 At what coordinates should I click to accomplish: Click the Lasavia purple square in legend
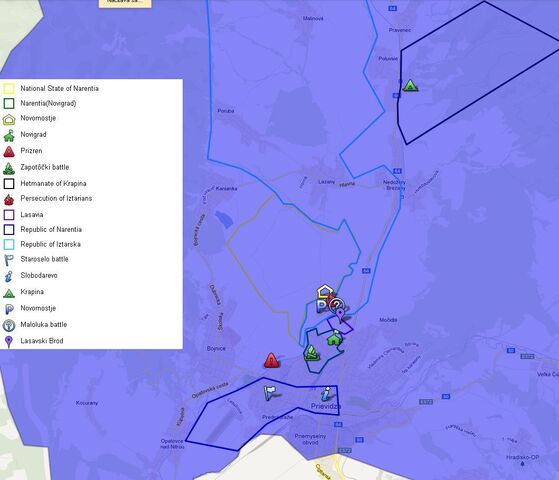(9, 215)
